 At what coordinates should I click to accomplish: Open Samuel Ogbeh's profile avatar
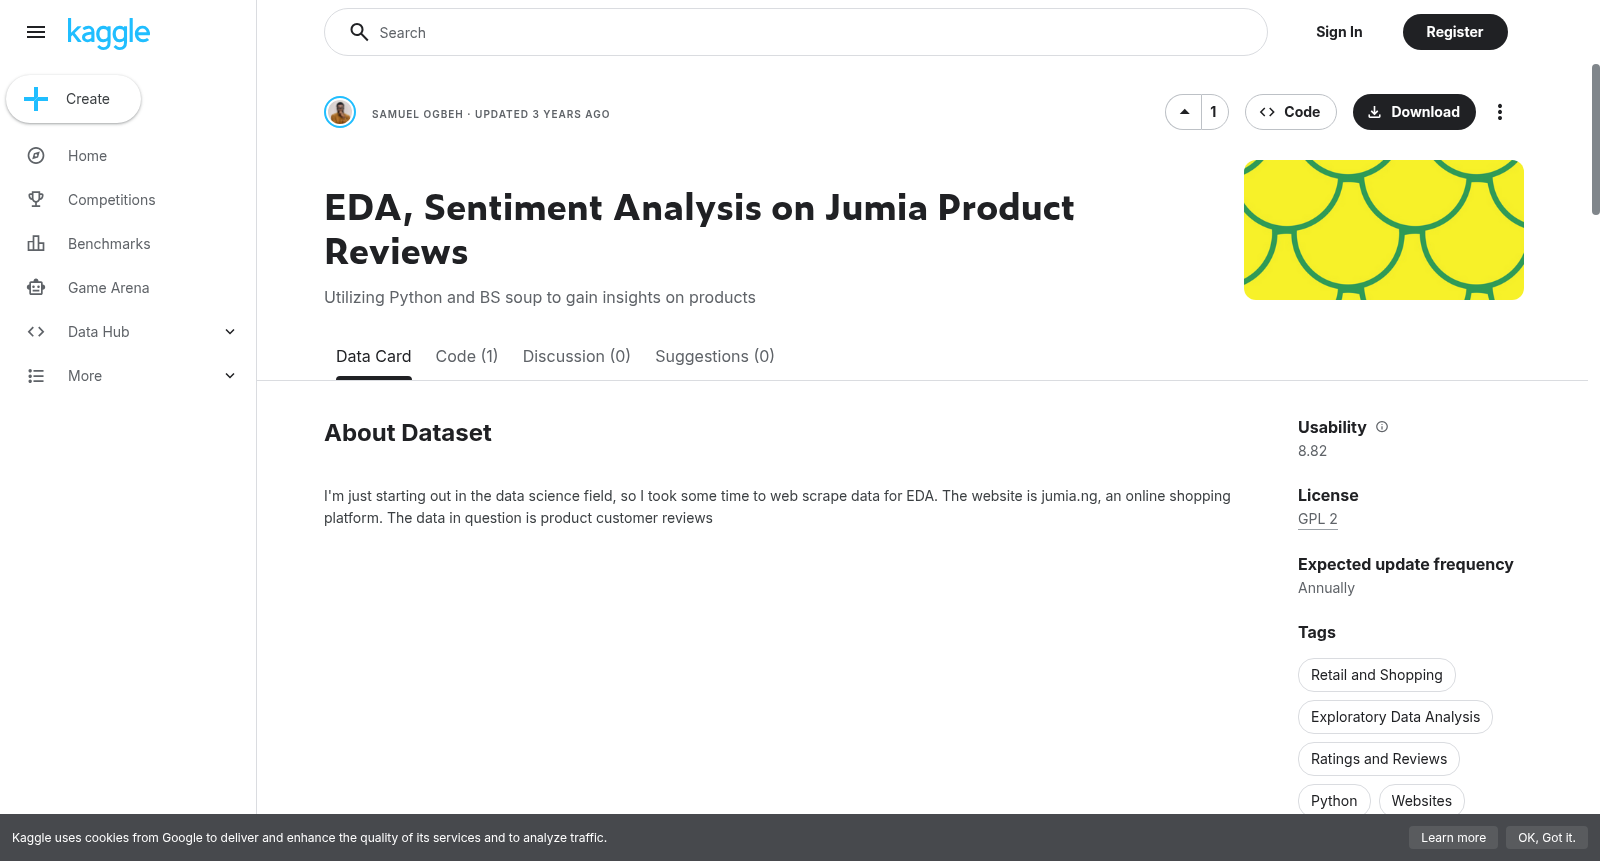(x=340, y=112)
